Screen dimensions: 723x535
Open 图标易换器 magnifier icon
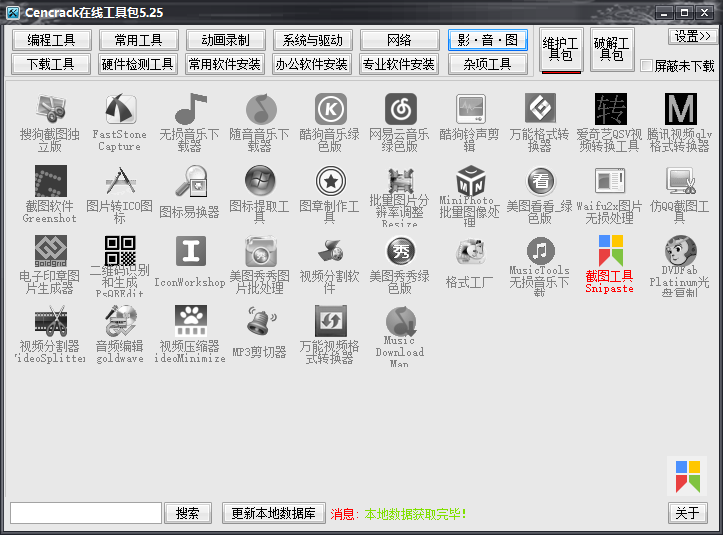[190, 181]
